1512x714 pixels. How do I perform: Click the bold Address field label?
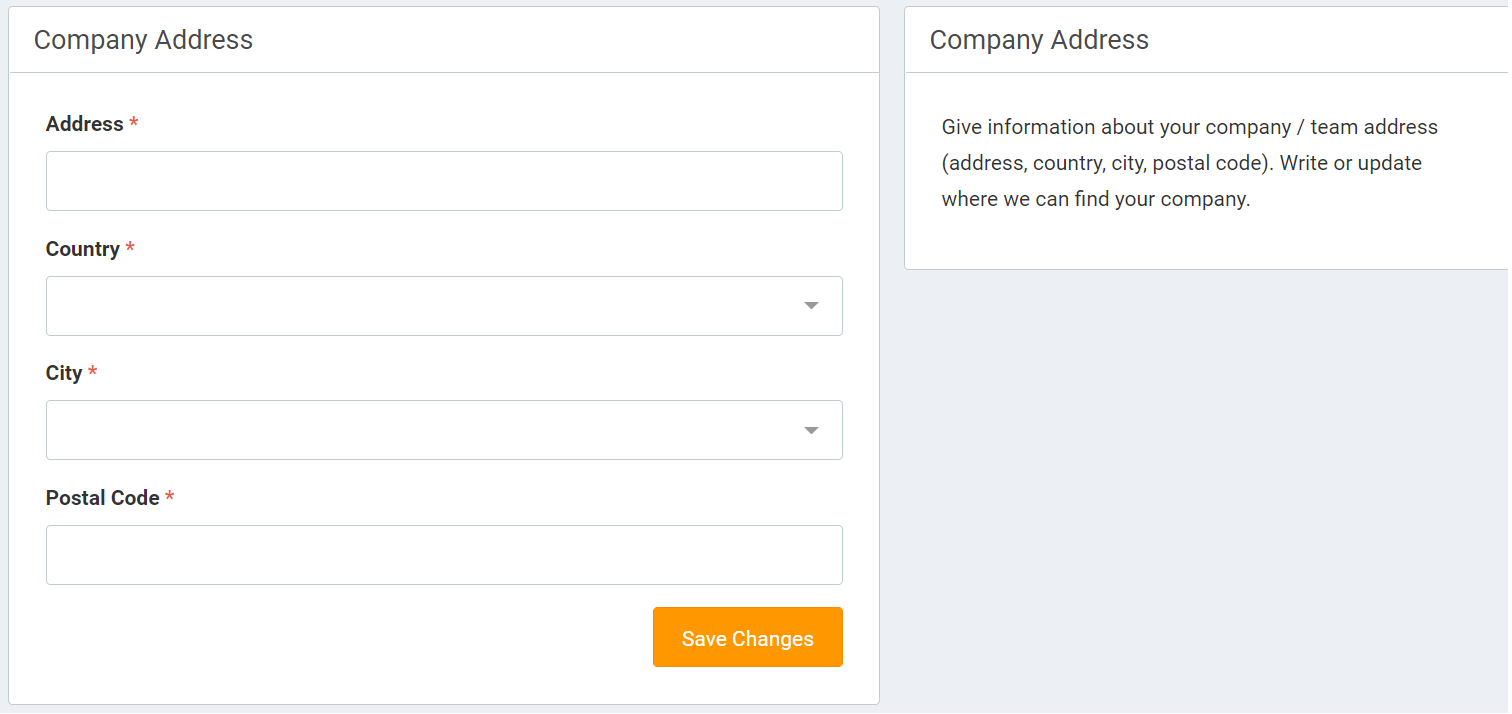coord(85,124)
